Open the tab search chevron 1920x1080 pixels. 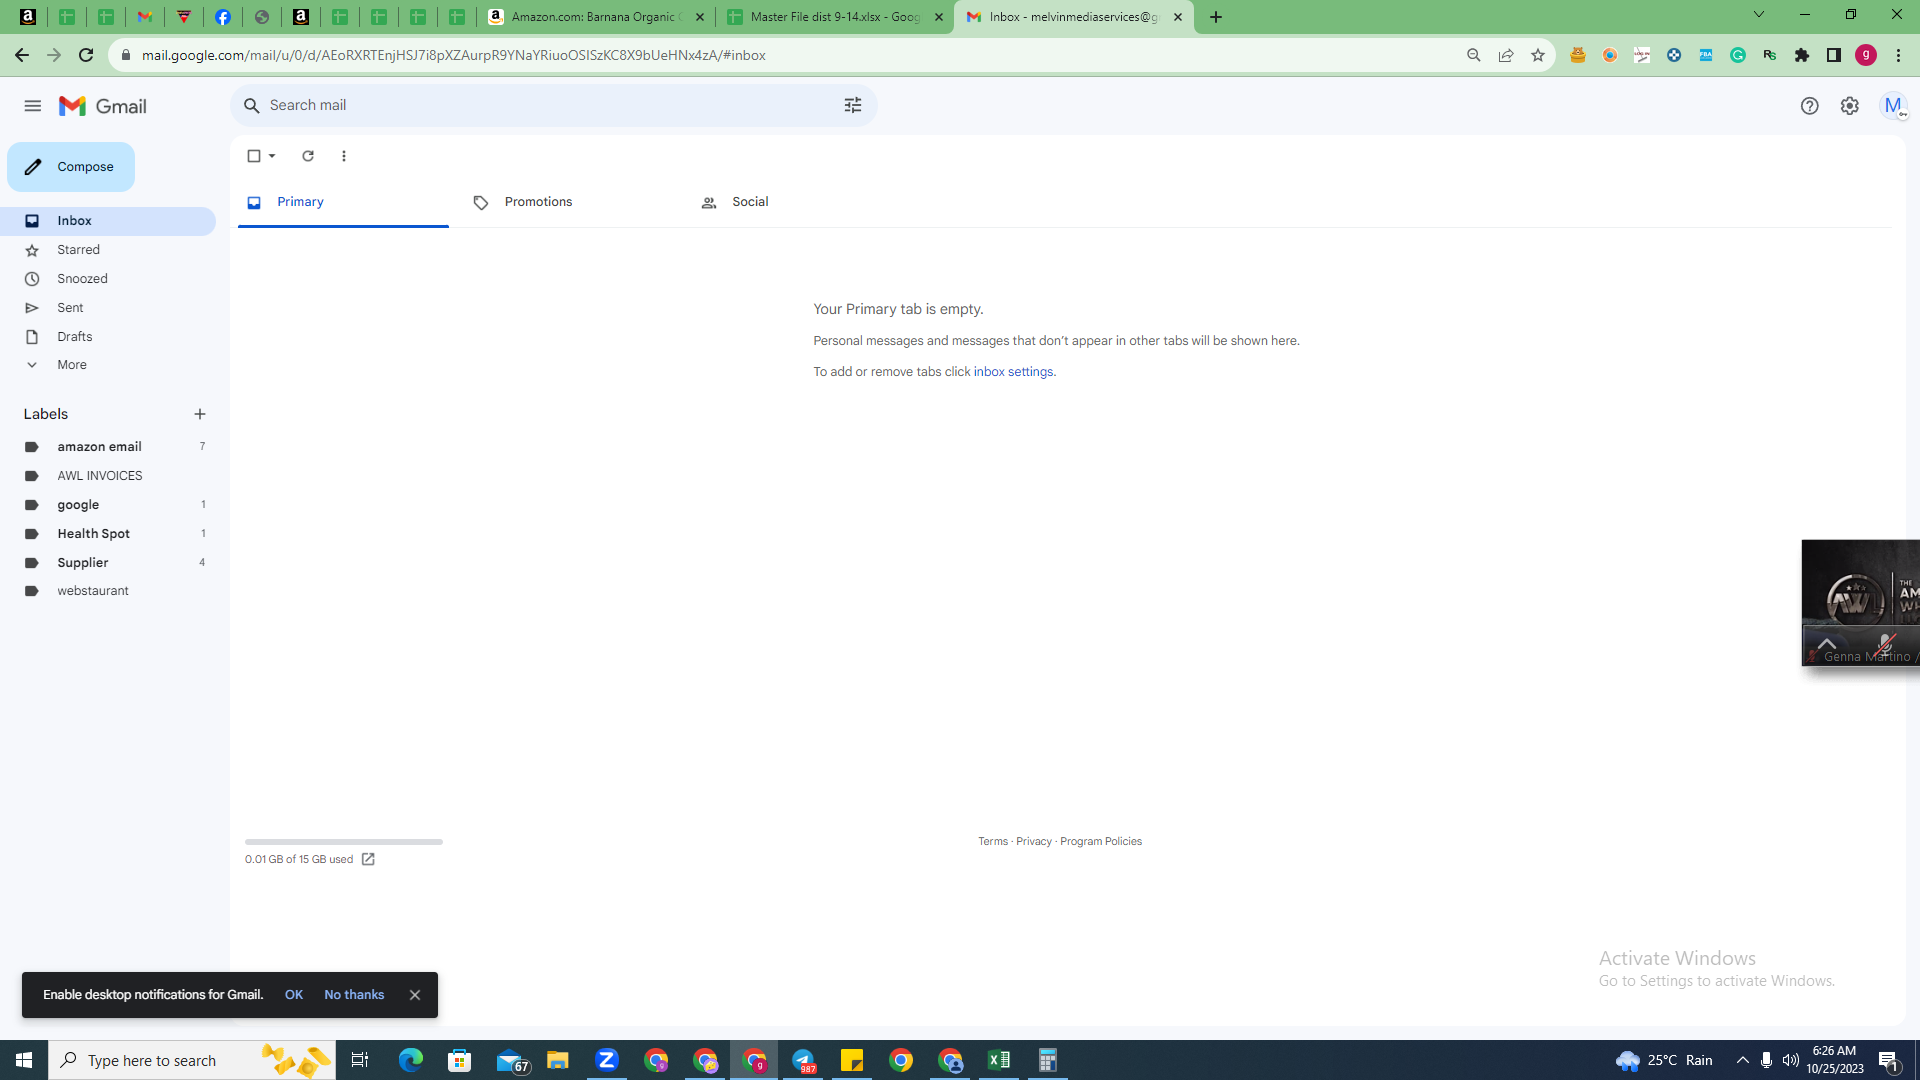point(1759,14)
